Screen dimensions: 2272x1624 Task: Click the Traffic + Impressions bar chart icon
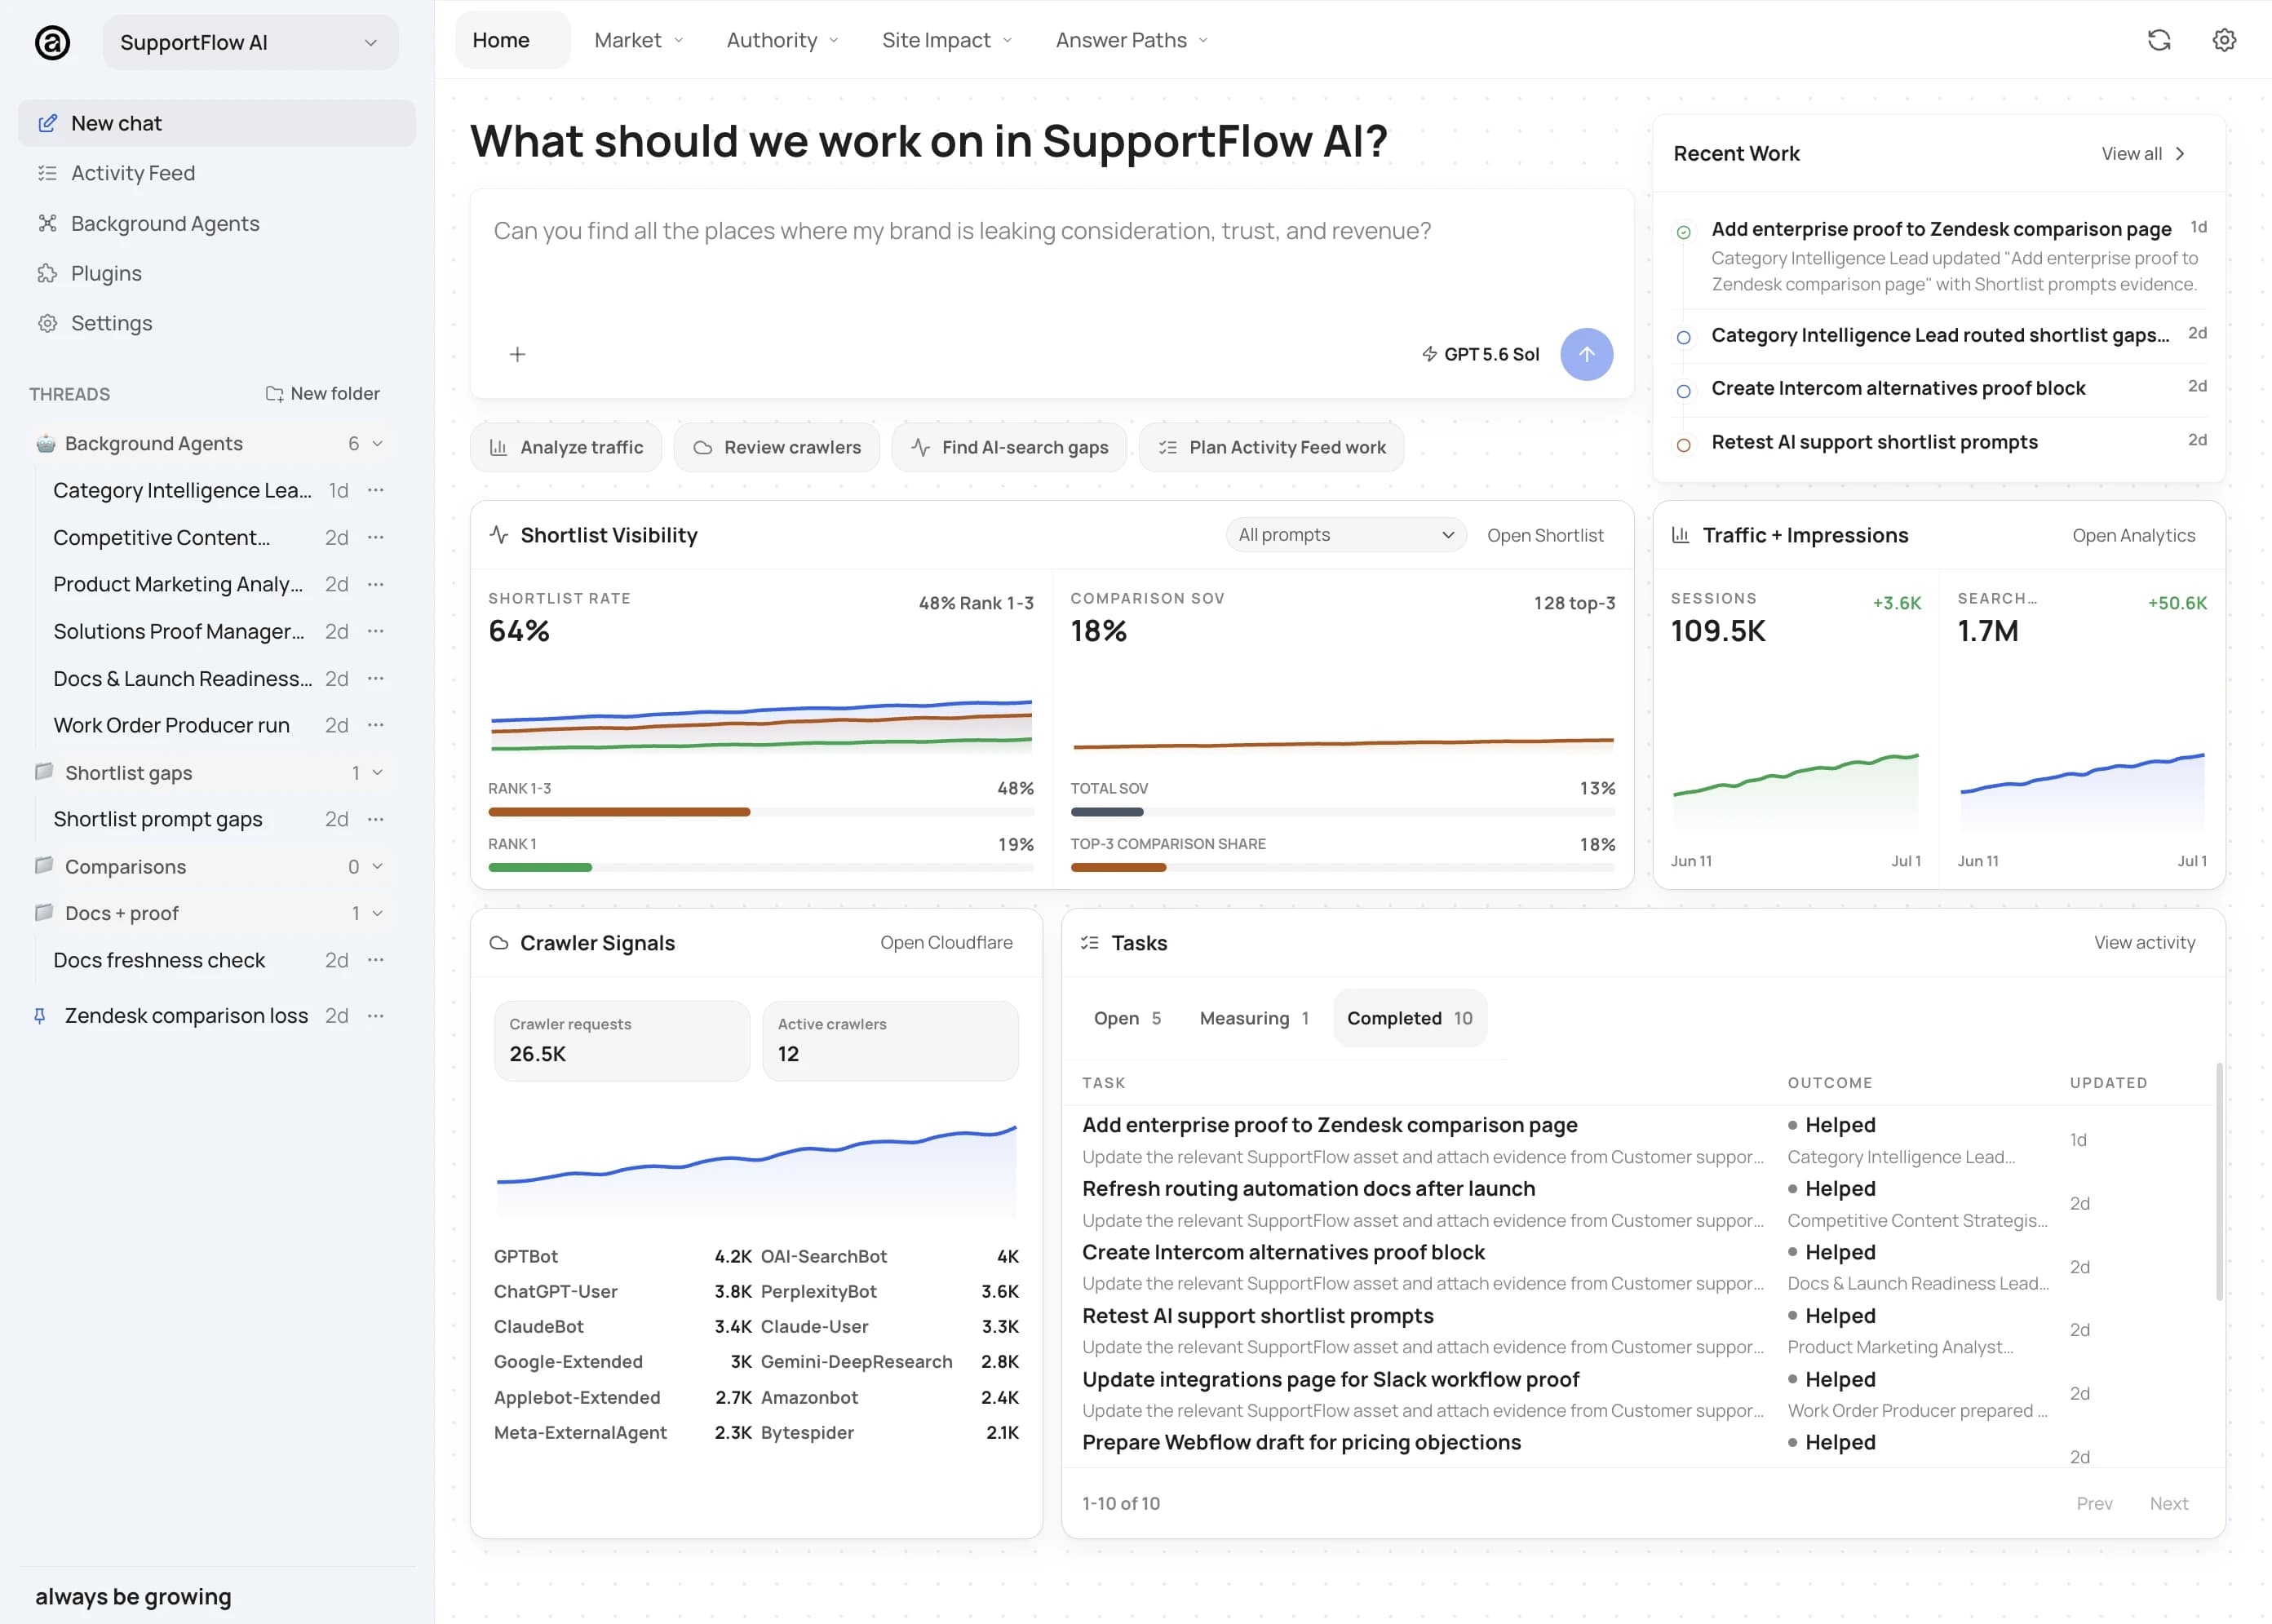[x=1681, y=535]
